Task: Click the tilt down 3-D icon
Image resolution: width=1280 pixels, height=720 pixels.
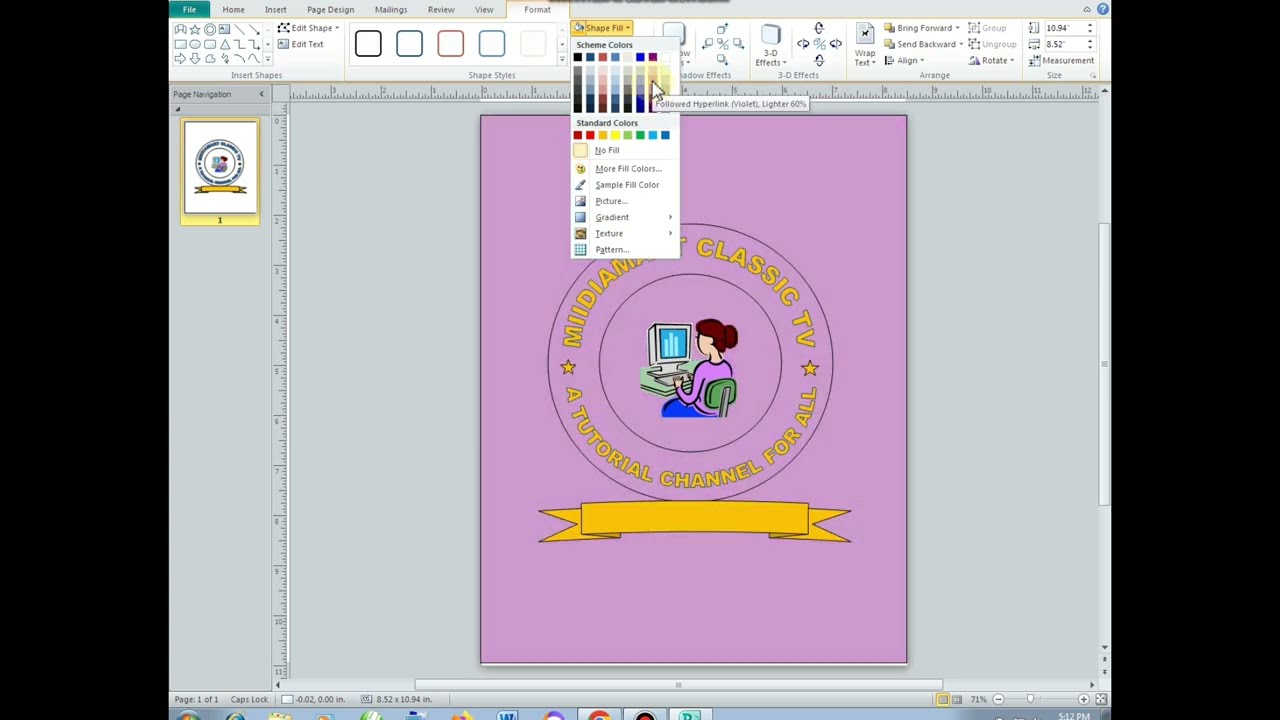Action: (819, 62)
